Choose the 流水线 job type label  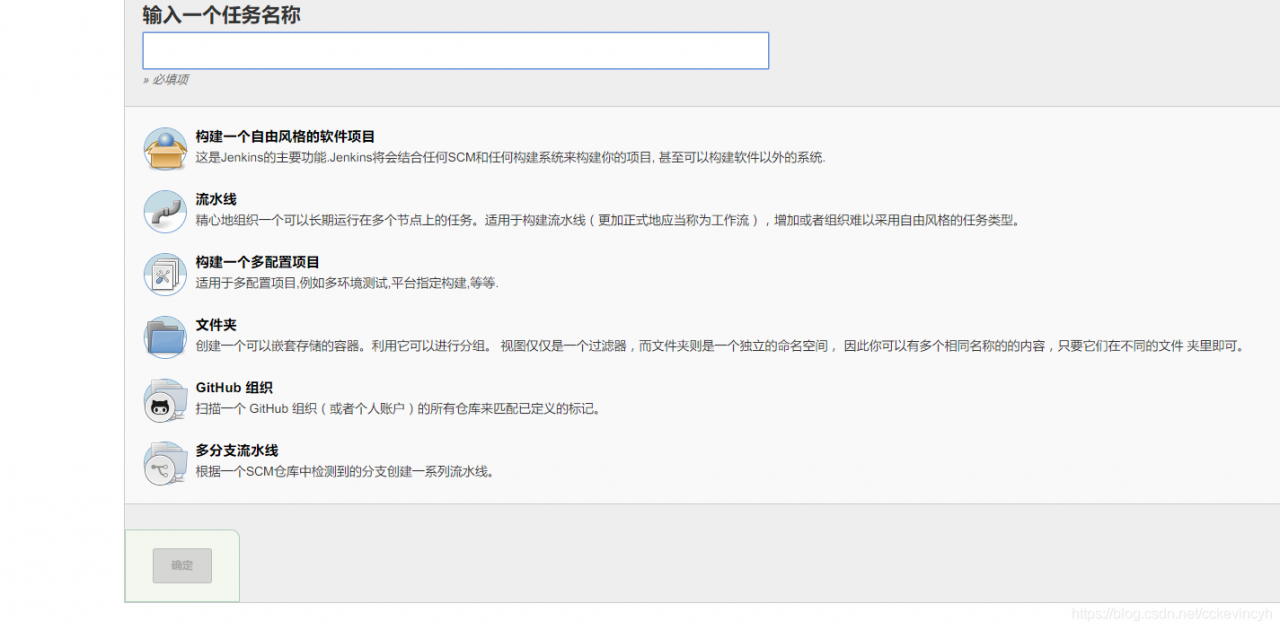point(217,198)
